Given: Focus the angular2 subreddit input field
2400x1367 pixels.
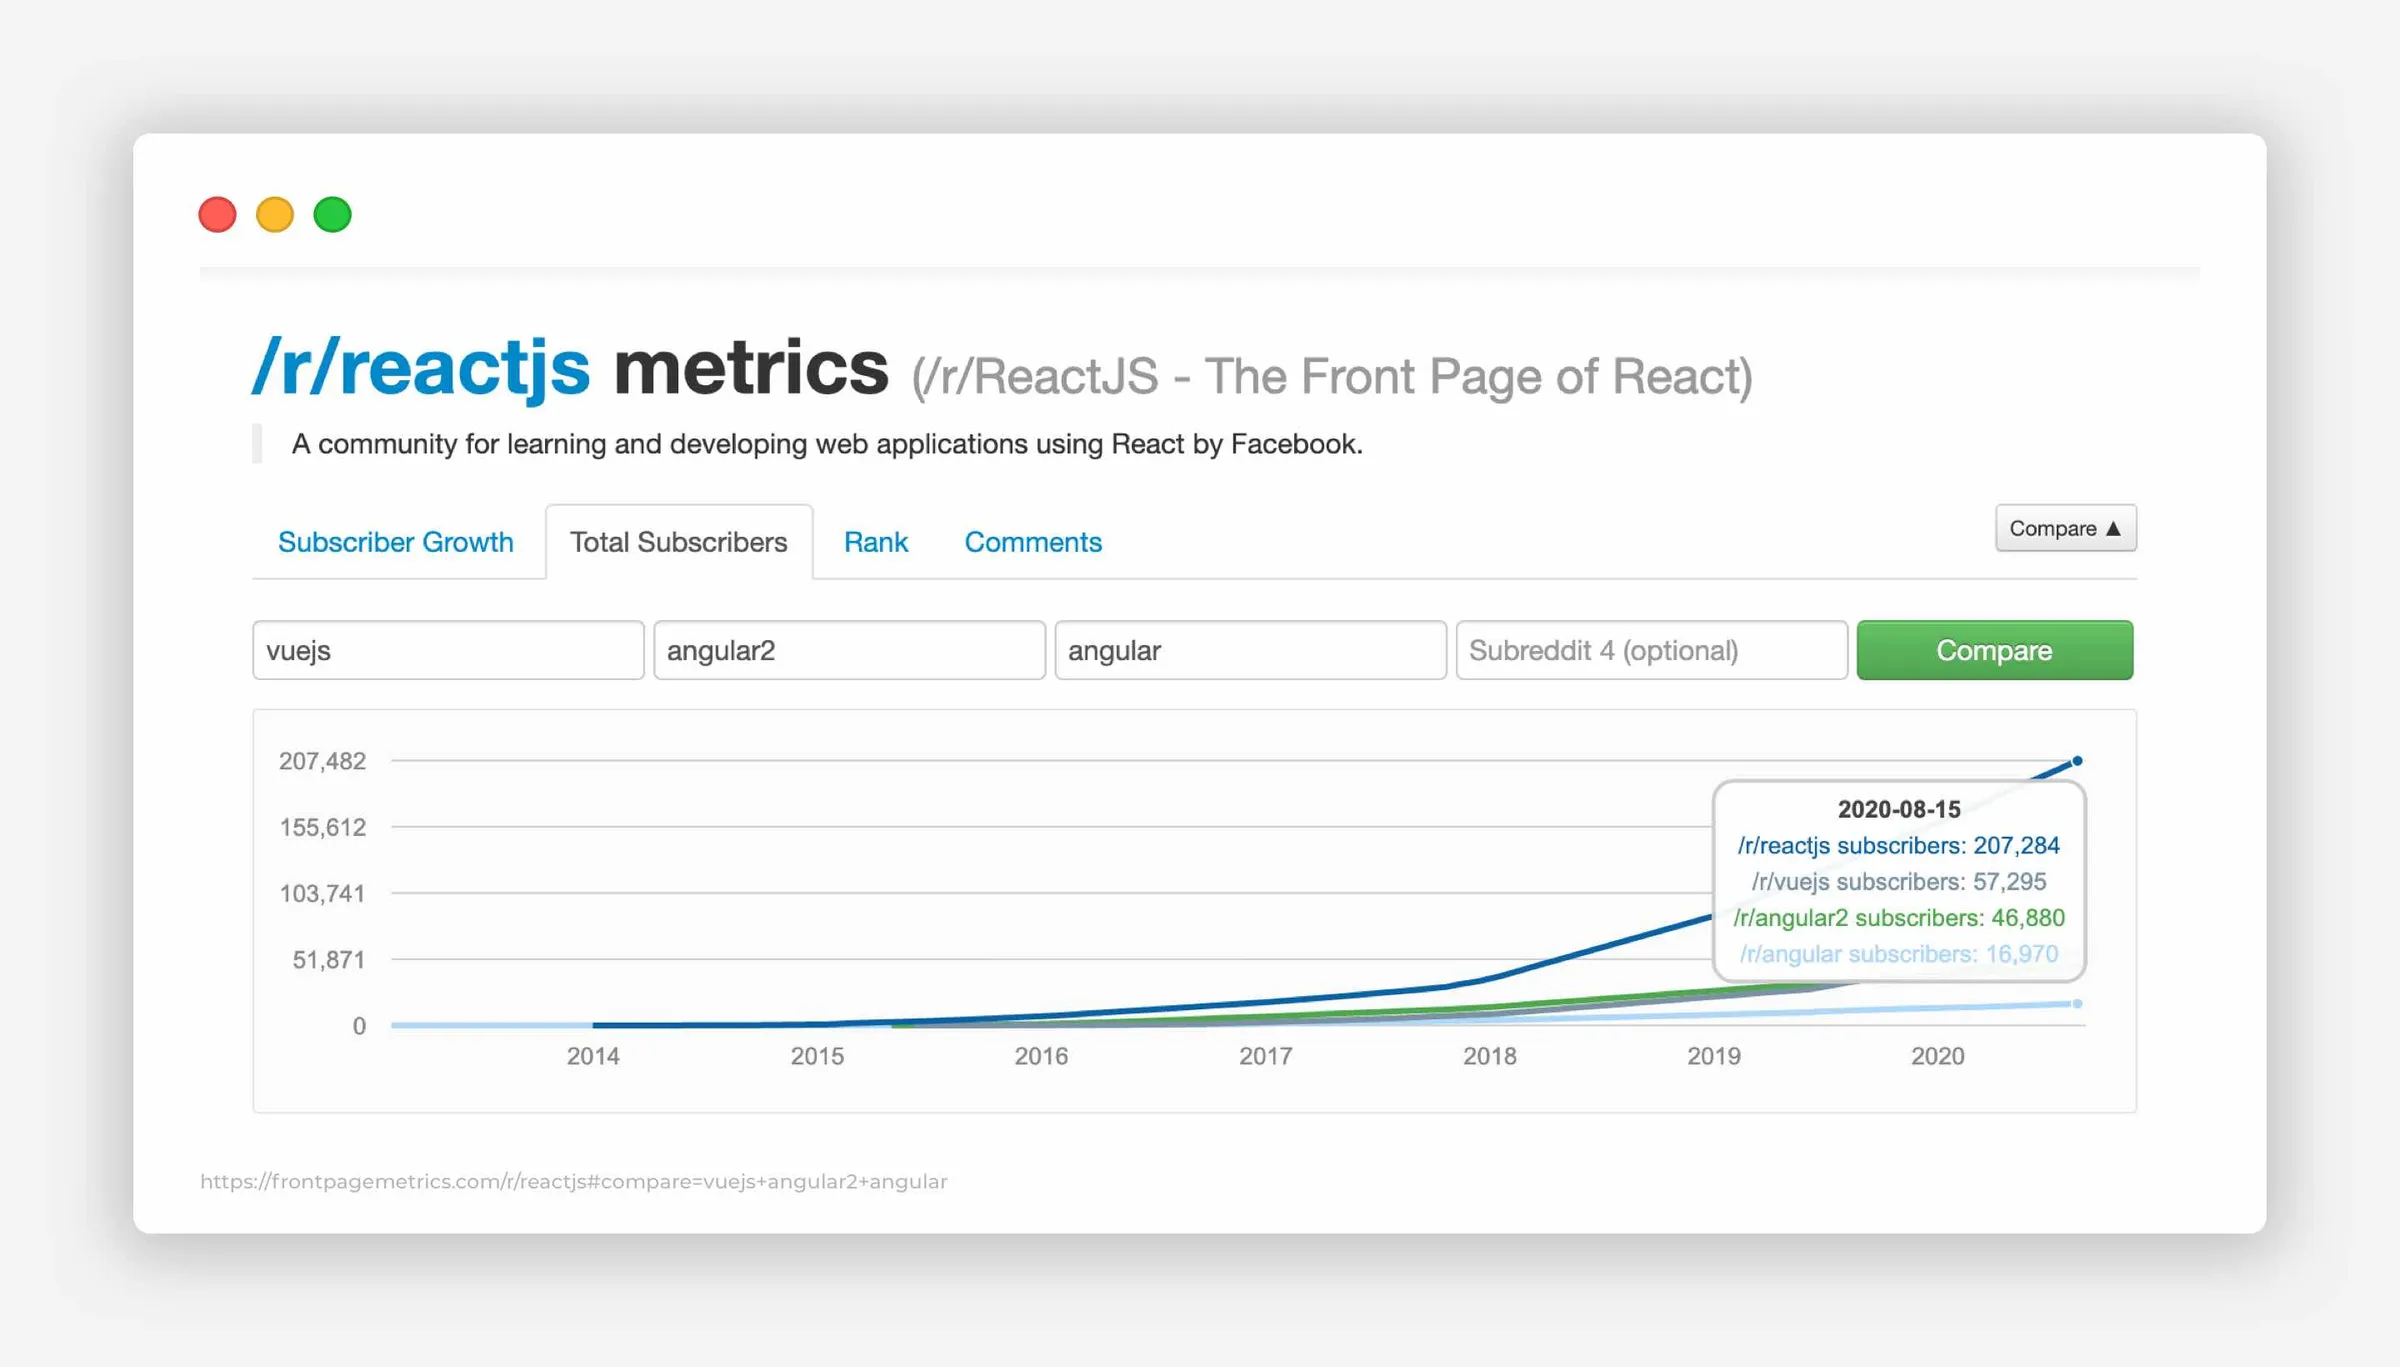Looking at the screenshot, I should click(849, 650).
